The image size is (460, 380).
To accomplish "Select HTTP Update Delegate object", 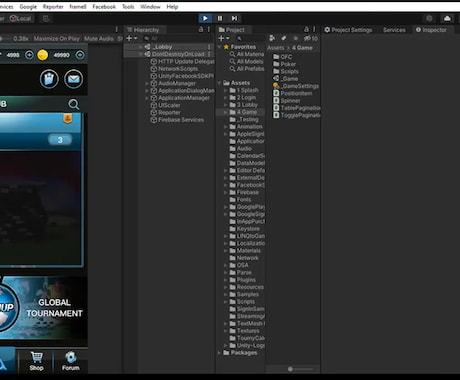I will coord(182,62).
